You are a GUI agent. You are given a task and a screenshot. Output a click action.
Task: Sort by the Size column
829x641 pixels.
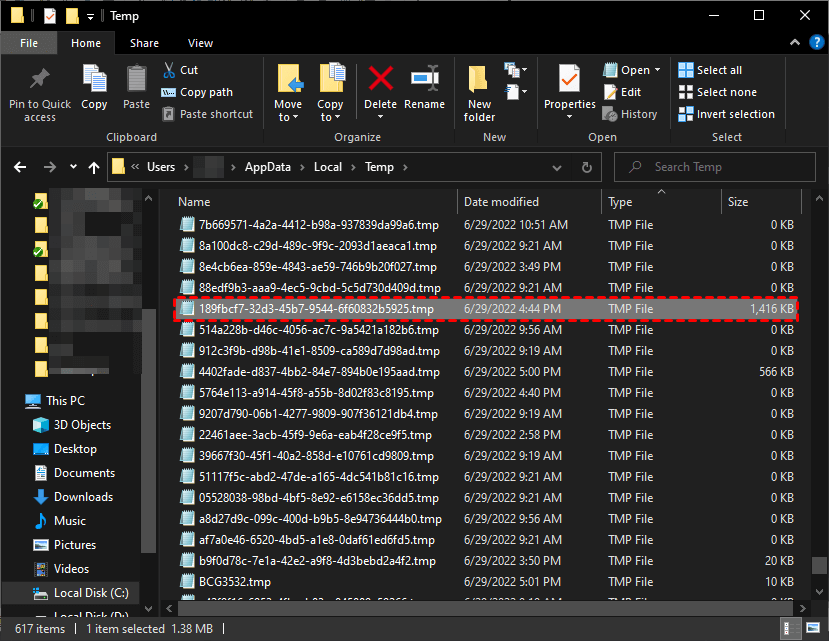click(738, 202)
